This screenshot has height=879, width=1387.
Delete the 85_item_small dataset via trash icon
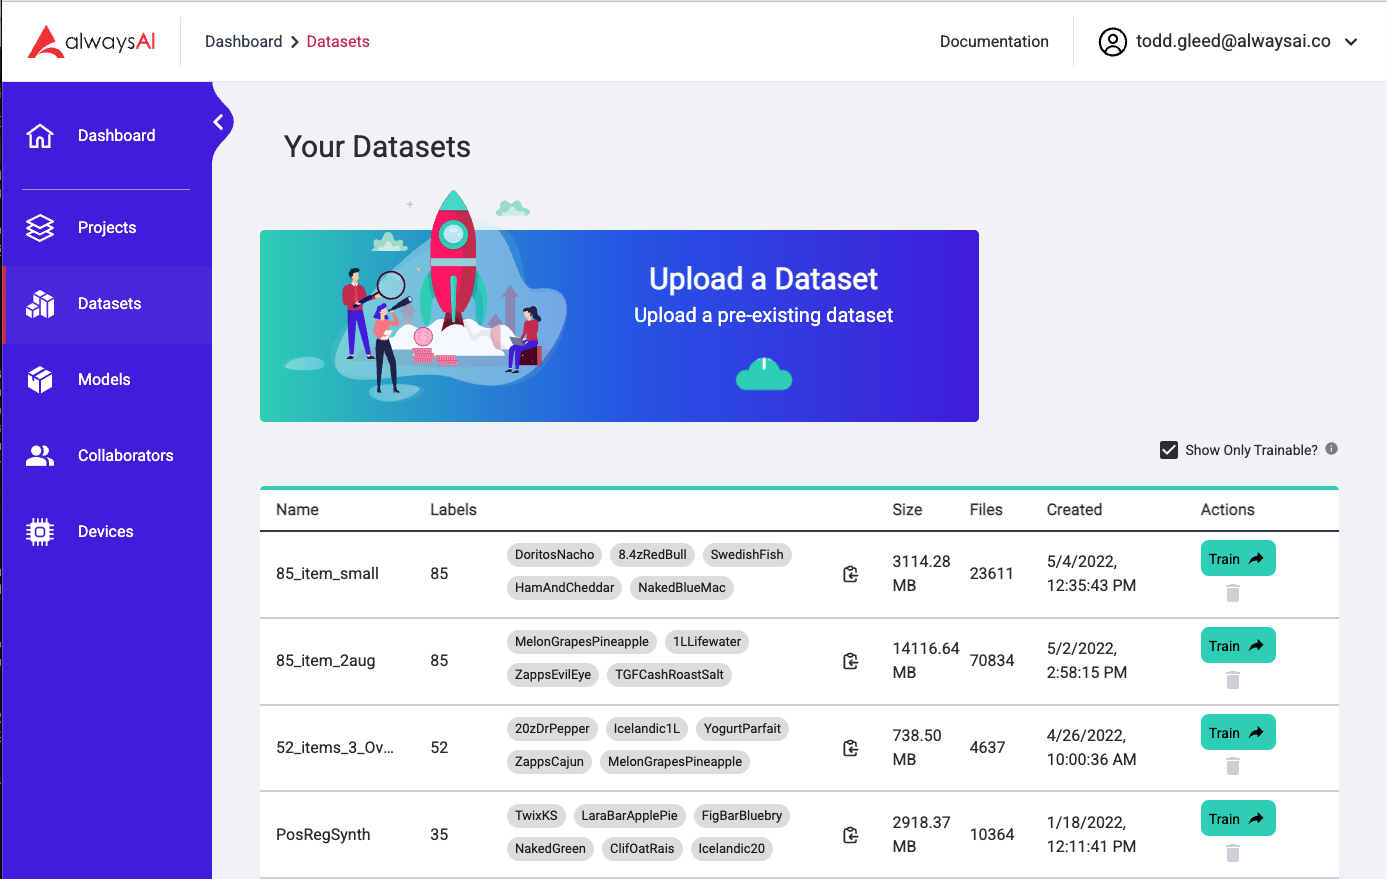pyautogui.click(x=1232, y=593)
